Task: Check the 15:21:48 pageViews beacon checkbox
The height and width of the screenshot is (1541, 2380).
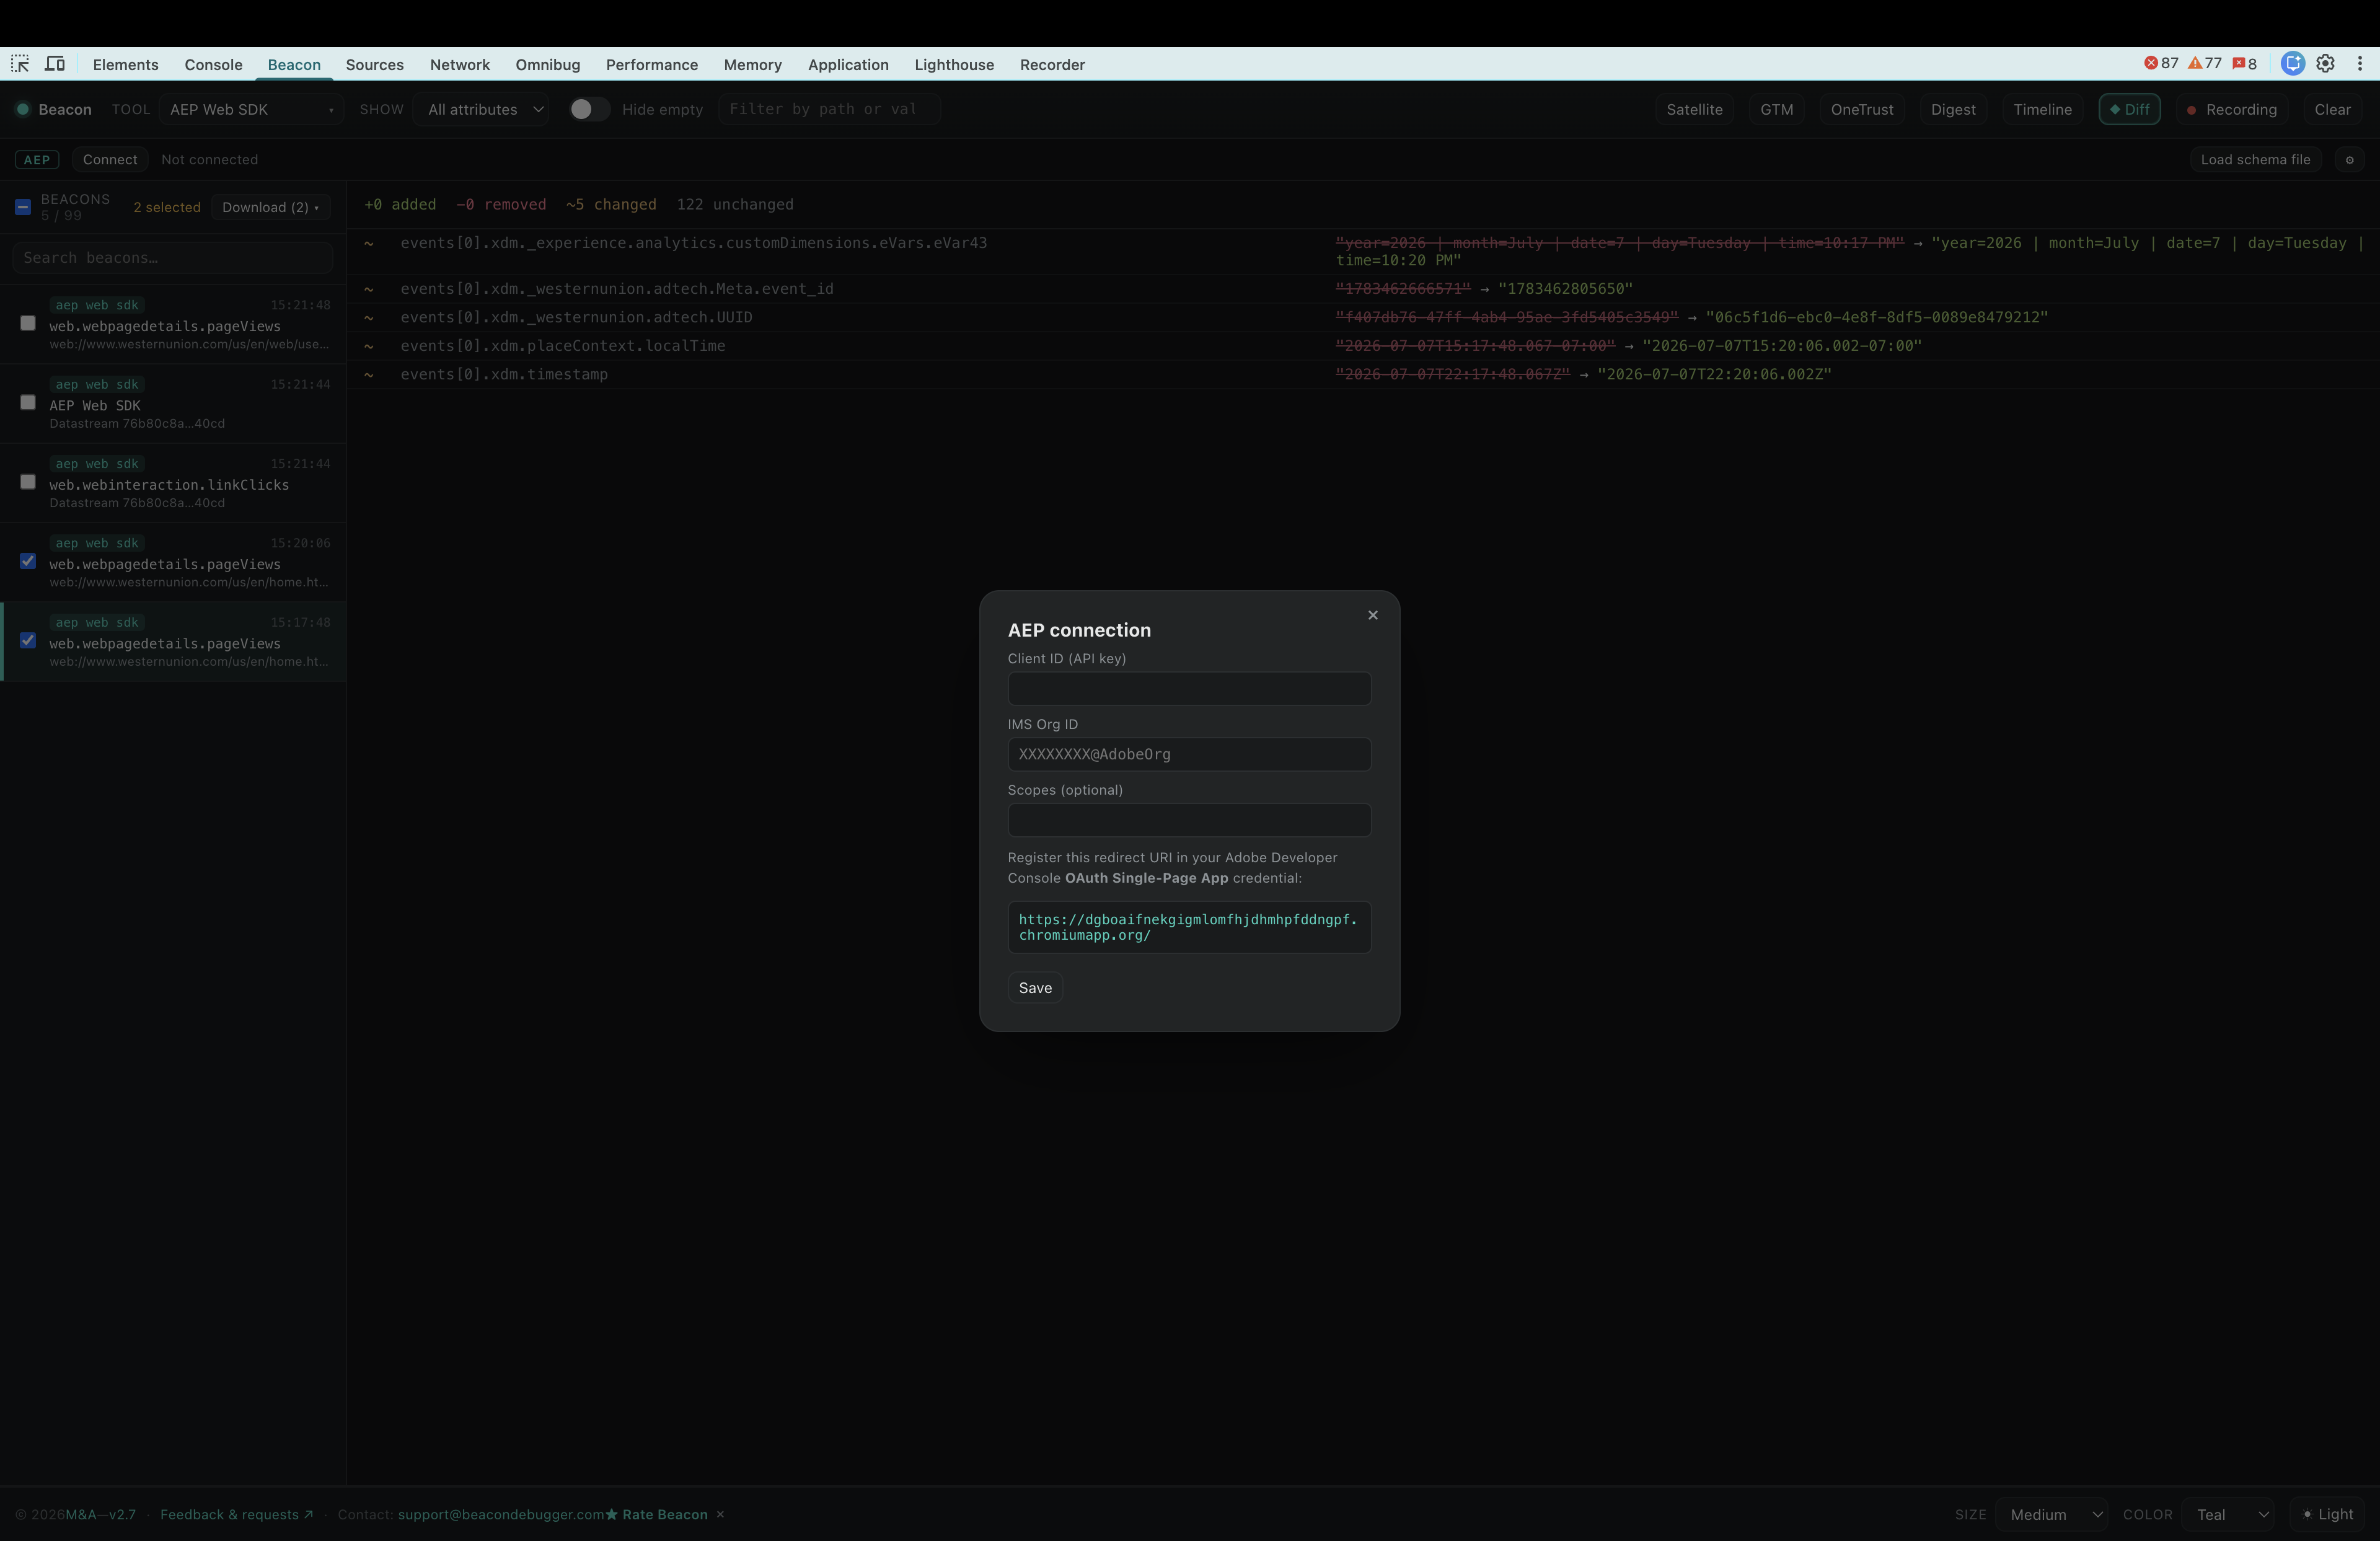Action: click(28, 323)
